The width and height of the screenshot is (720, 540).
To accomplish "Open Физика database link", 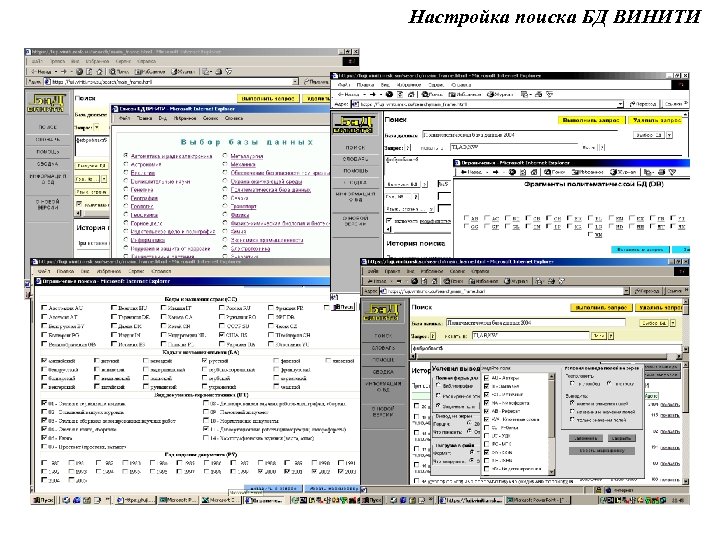I will [240, 214].
